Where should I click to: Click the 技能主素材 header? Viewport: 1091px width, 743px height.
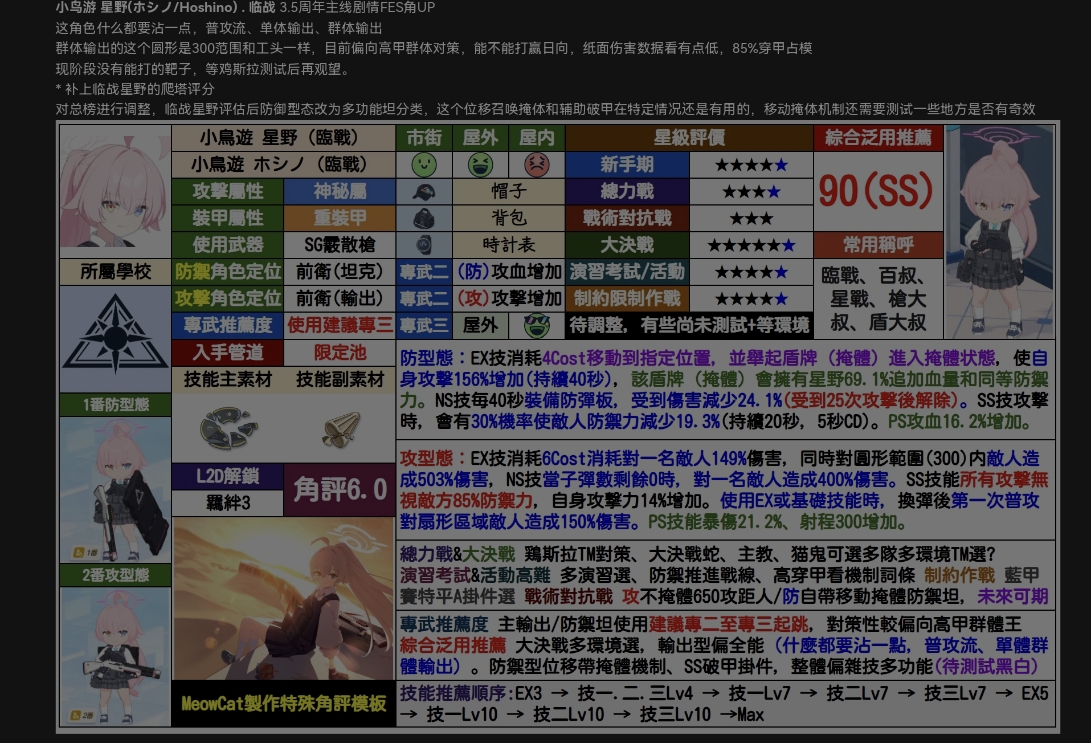point(228,379)
